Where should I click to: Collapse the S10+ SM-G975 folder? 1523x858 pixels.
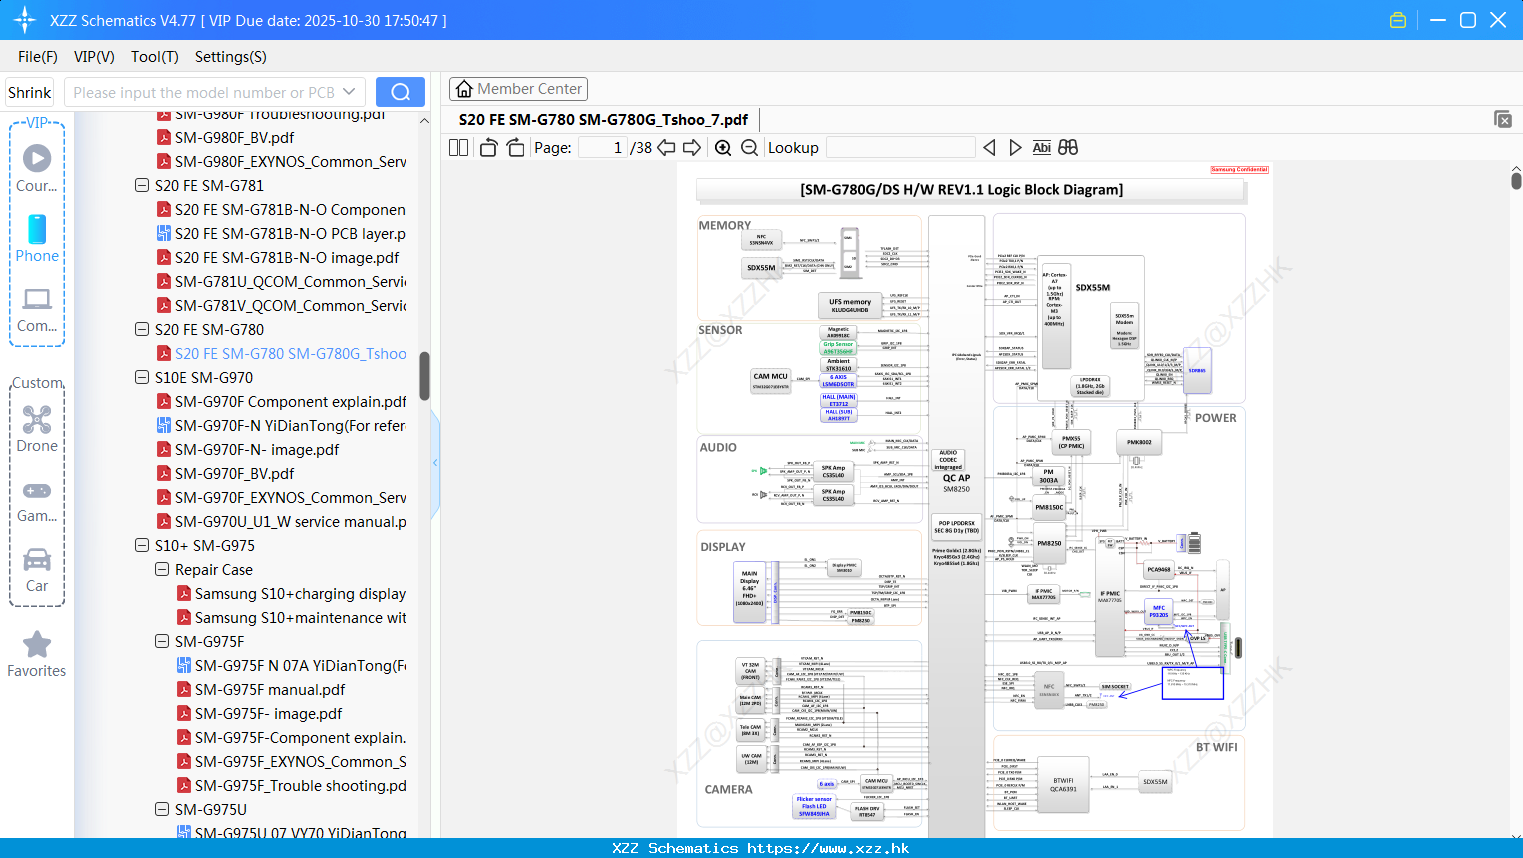(x=142, y=546)
